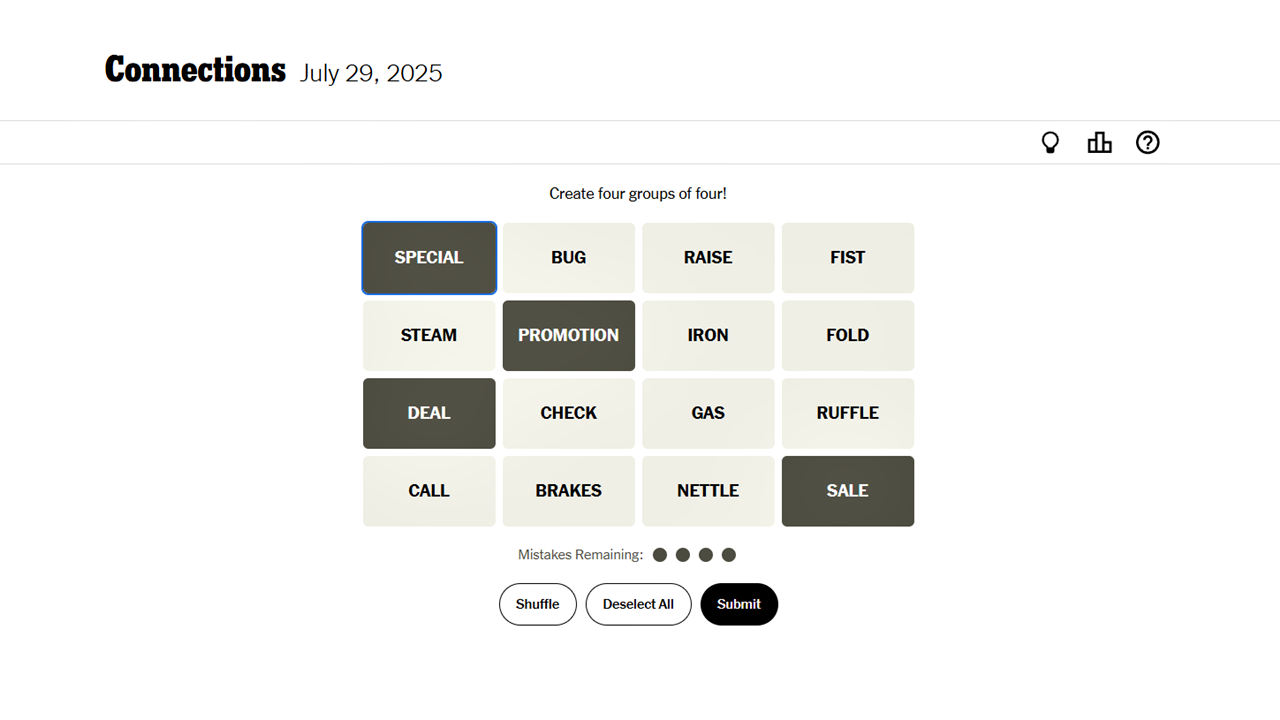Select the BRAKES tile

pos(568,491)
